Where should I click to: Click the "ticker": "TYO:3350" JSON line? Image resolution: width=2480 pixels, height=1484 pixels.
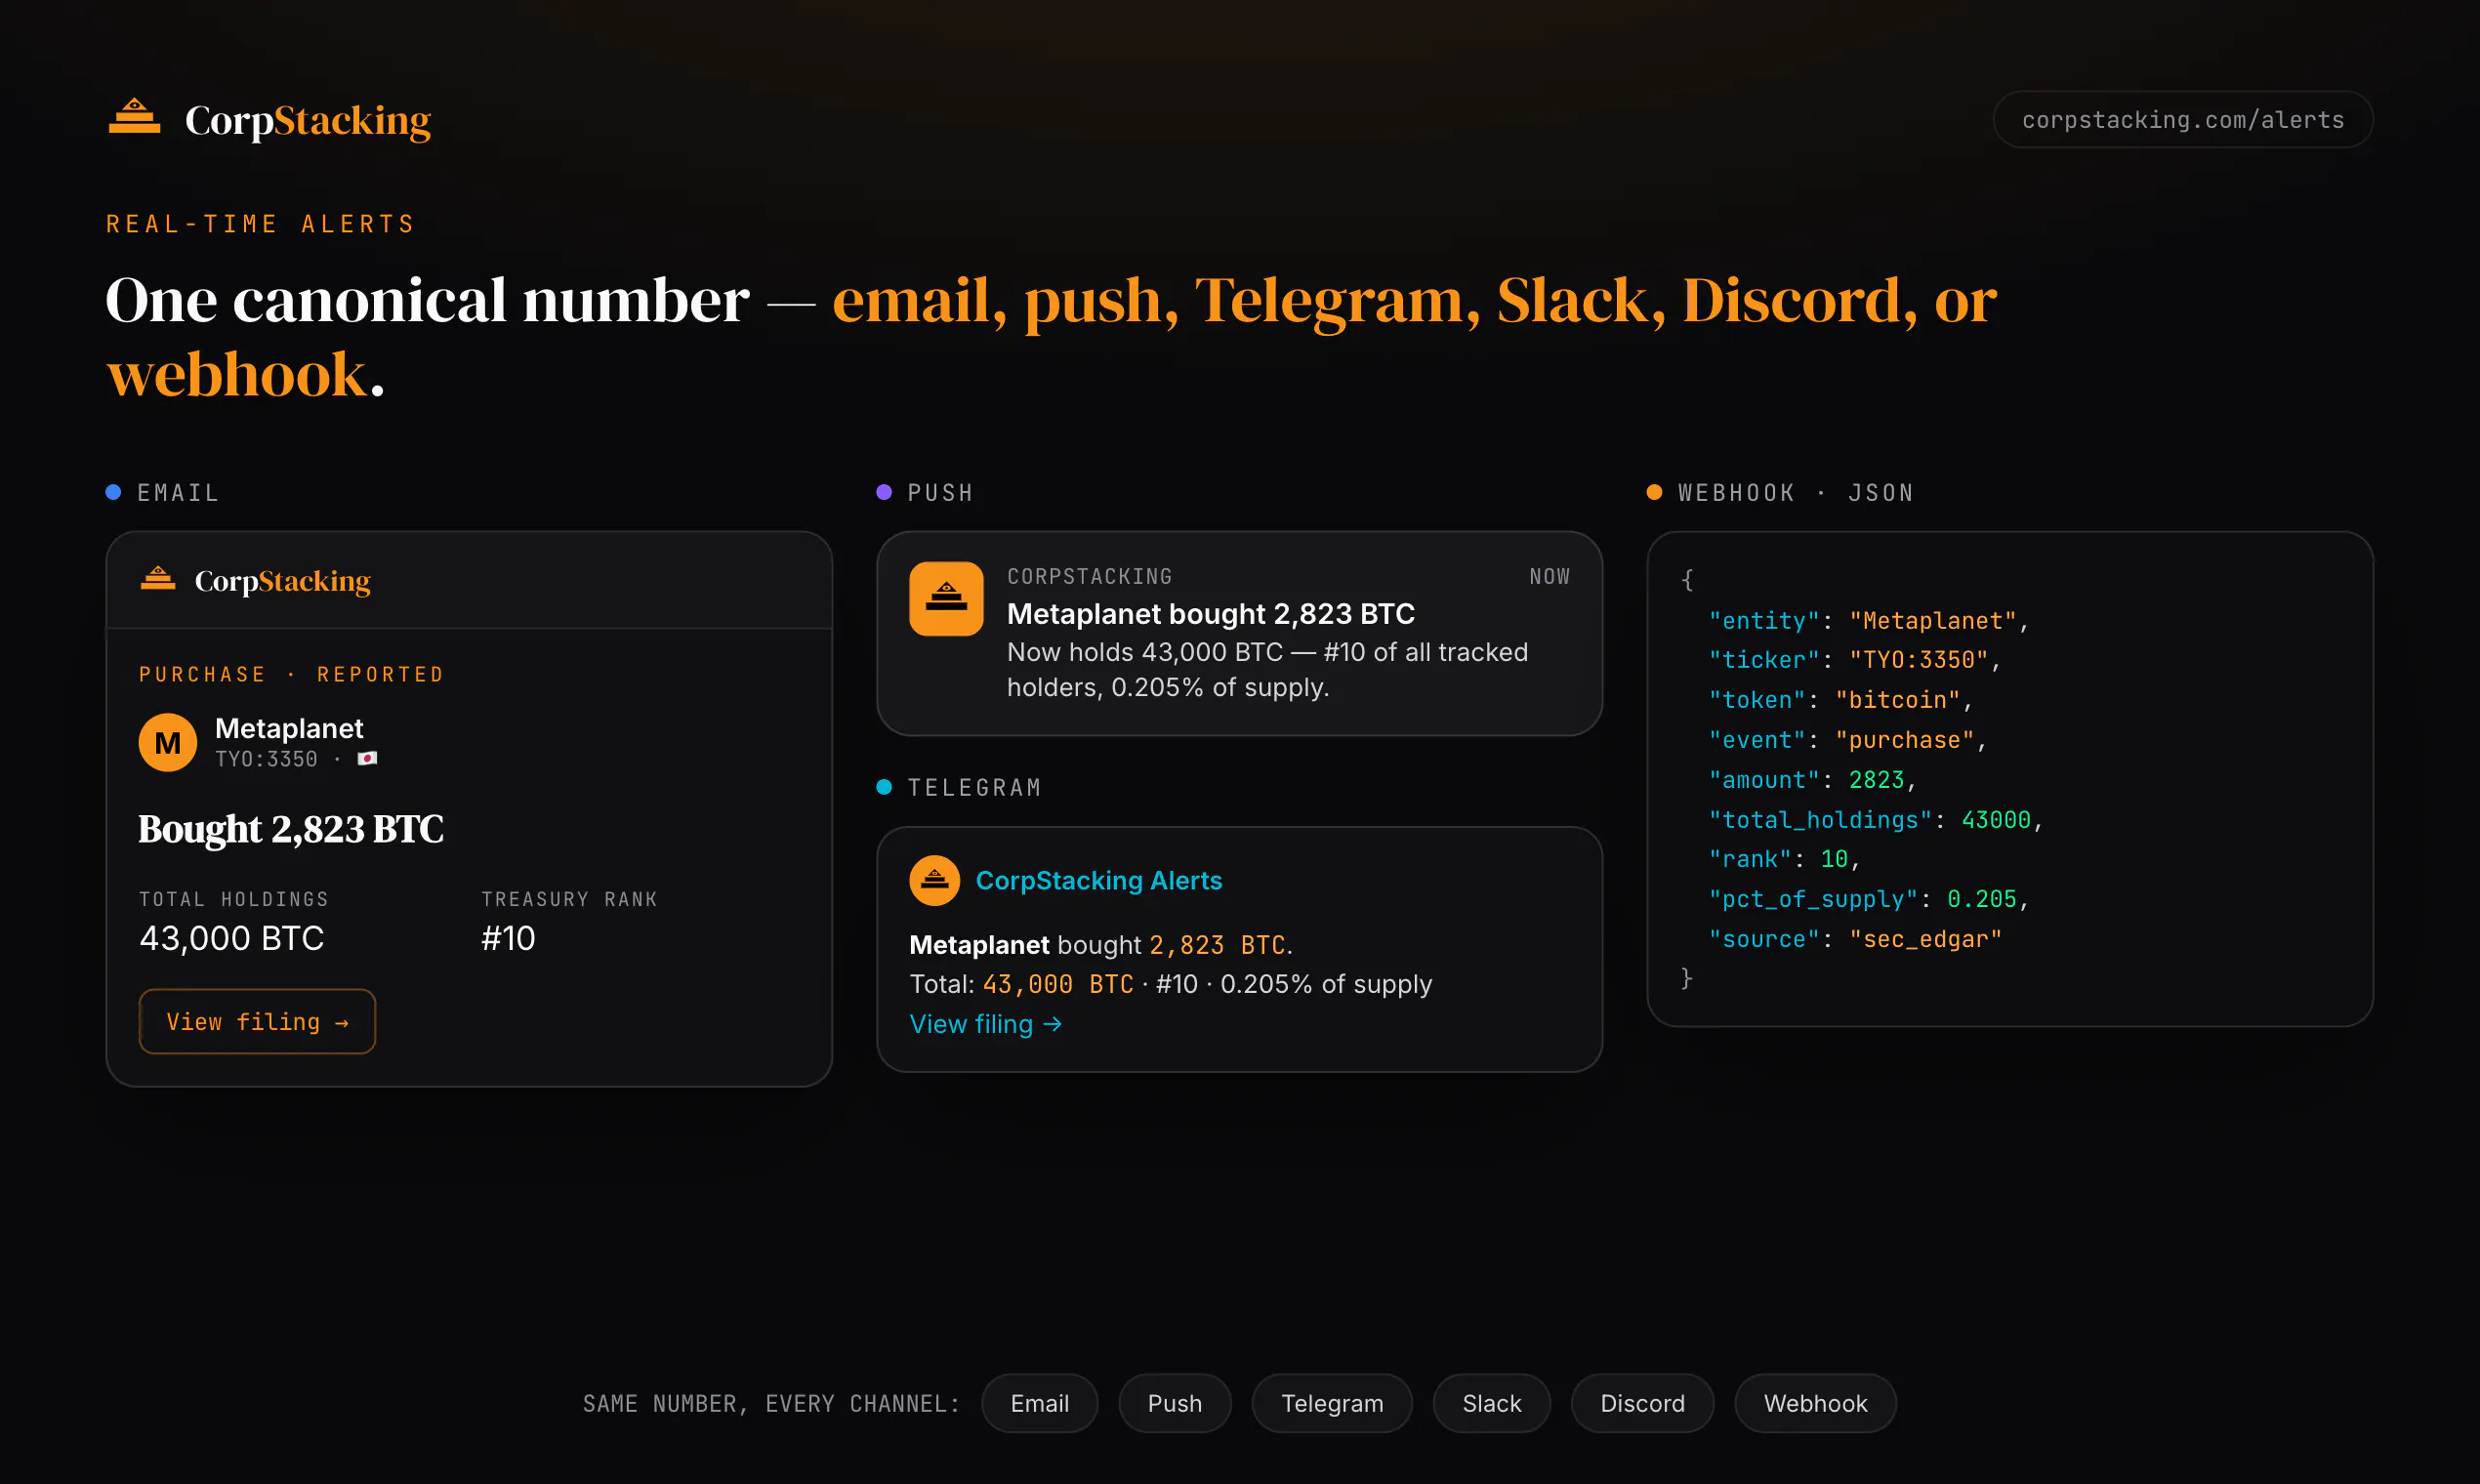pos(1854,660)
